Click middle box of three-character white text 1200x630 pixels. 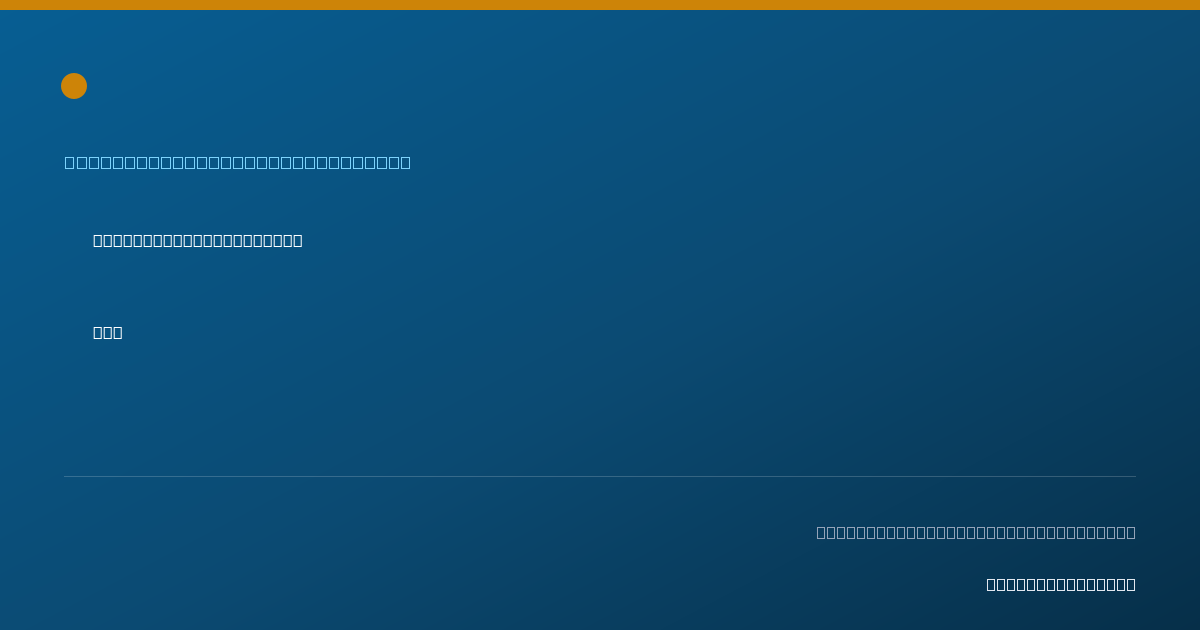tap(108, 332)
